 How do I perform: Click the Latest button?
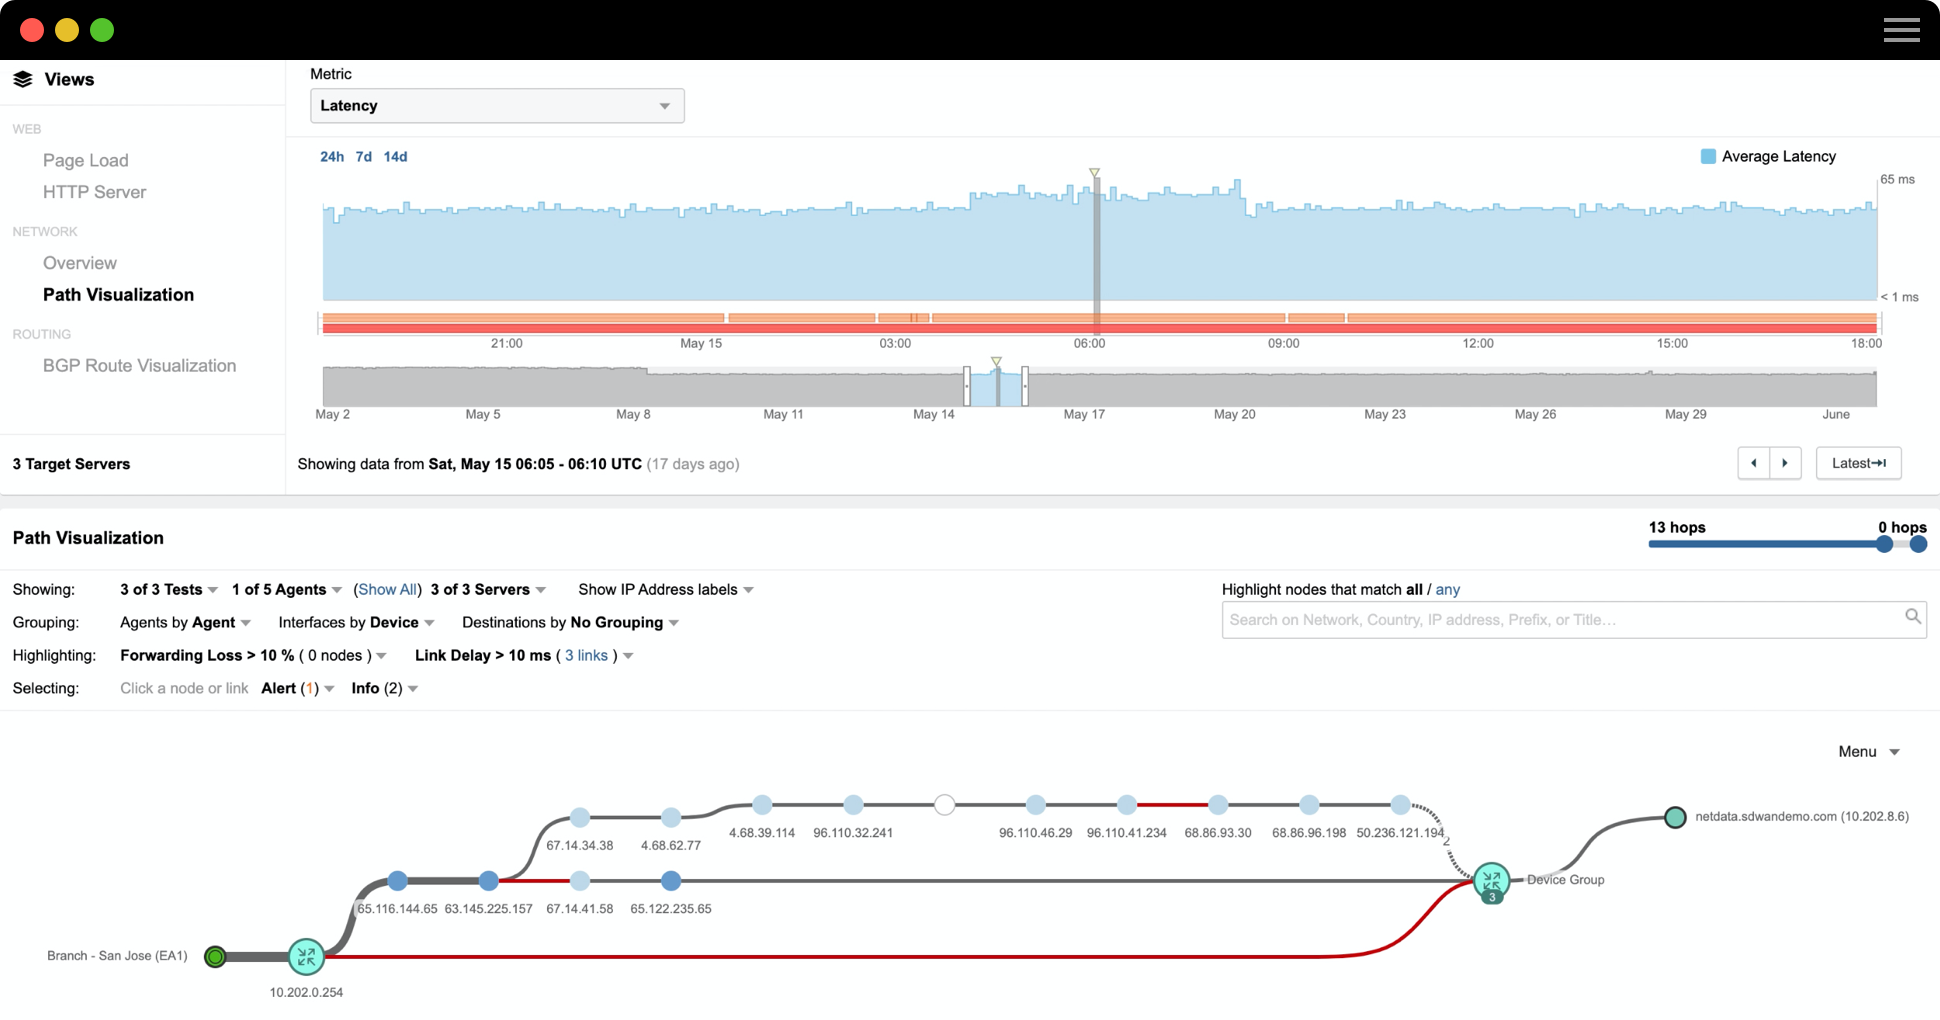[1858, 463]
